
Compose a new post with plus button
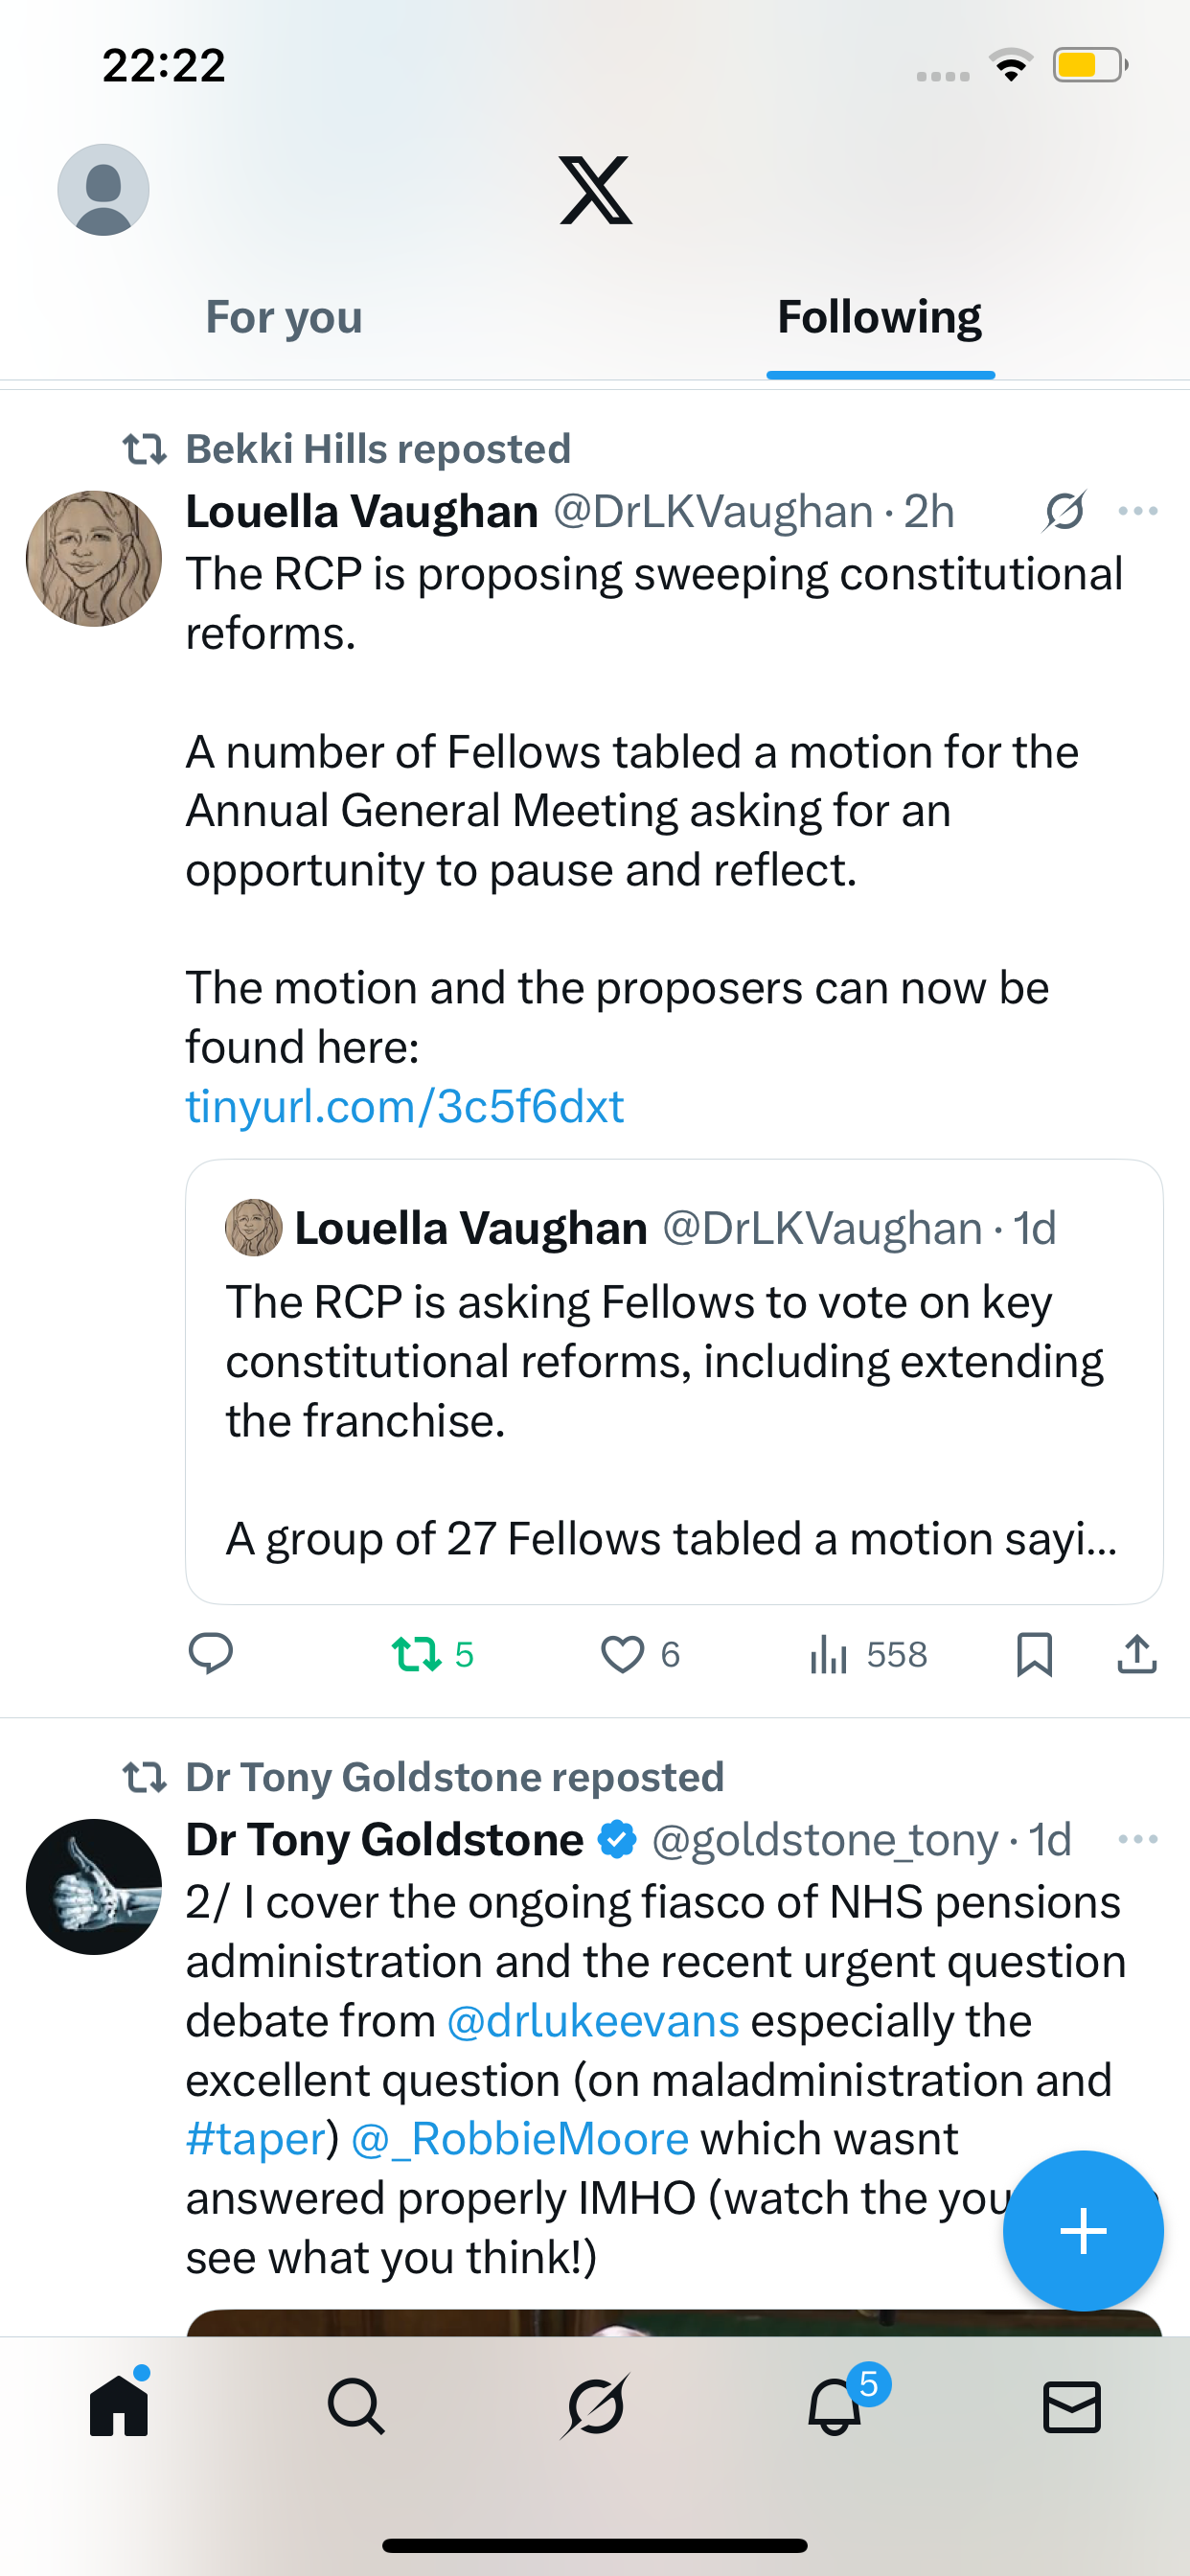[x=1083, y=2231]
